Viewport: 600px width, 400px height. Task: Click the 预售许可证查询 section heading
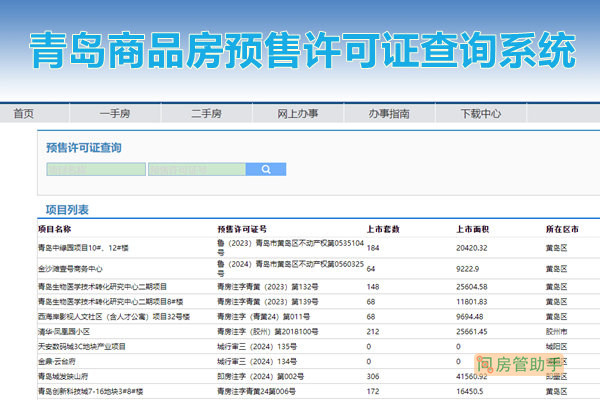[84, 148]
